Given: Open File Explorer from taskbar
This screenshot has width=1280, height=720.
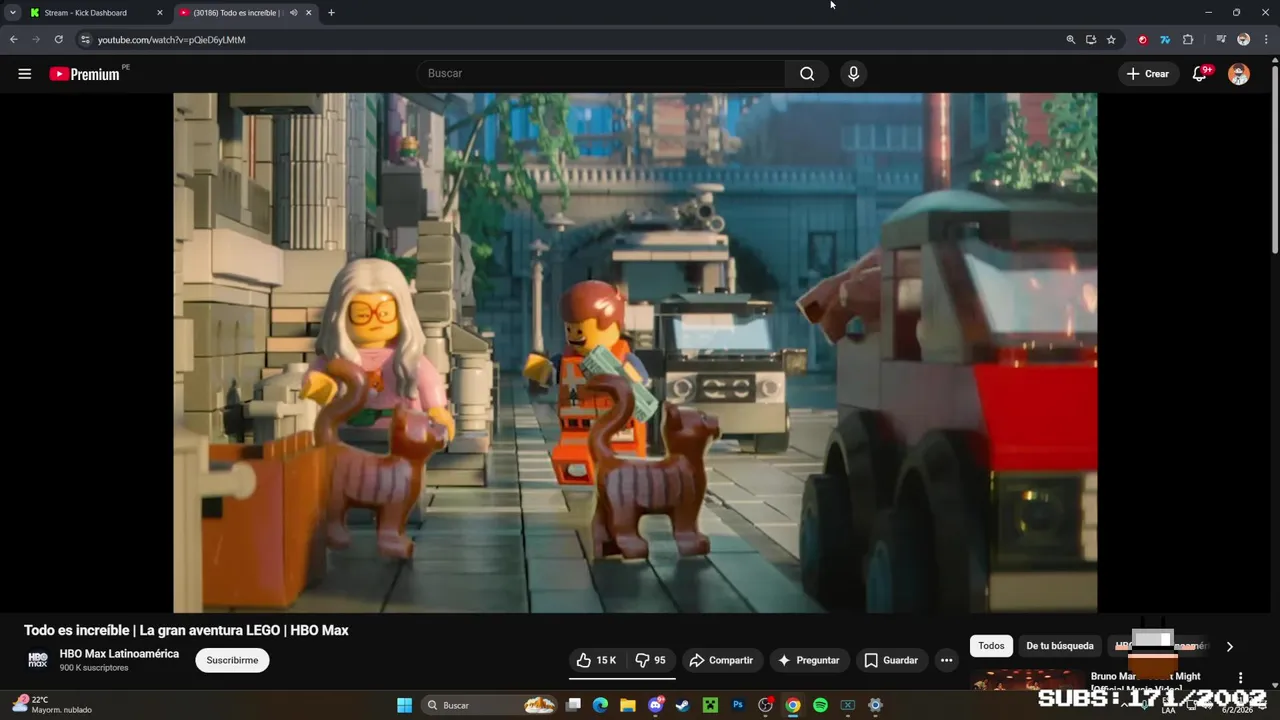Looking at the screenshot, I should click(x=628, y=705).
